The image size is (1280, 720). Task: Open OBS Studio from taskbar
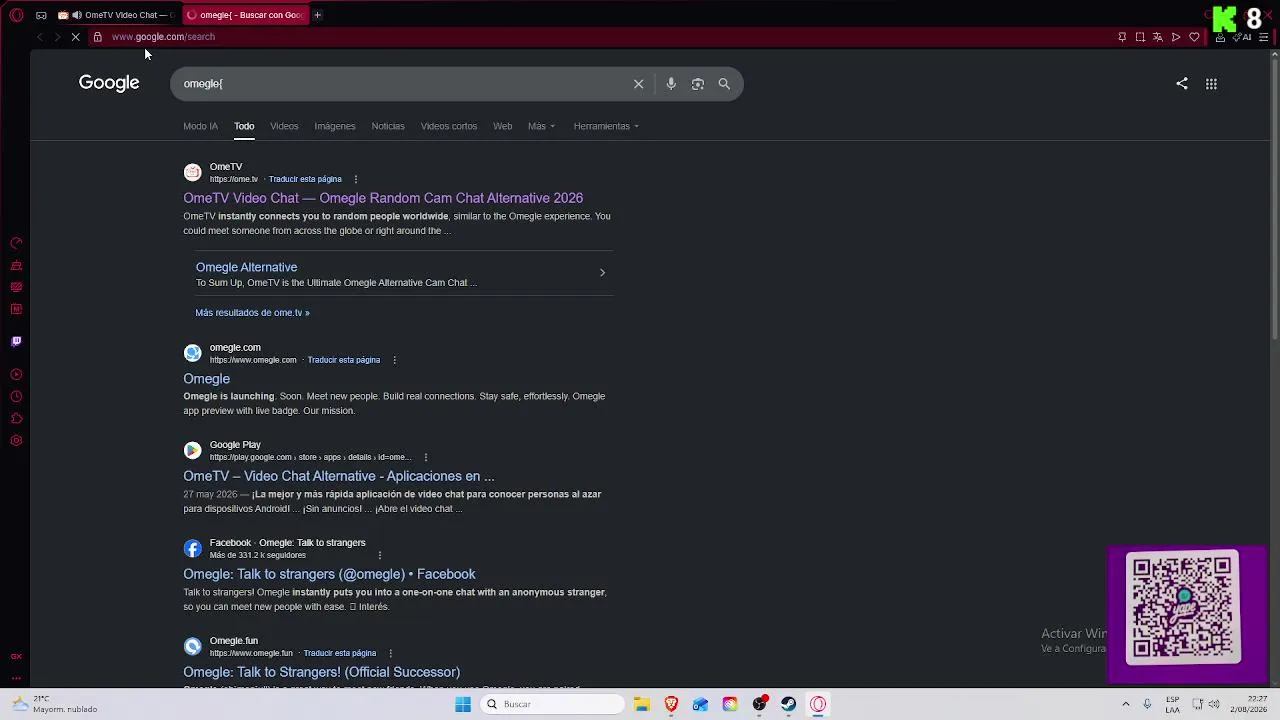(760, 704)
